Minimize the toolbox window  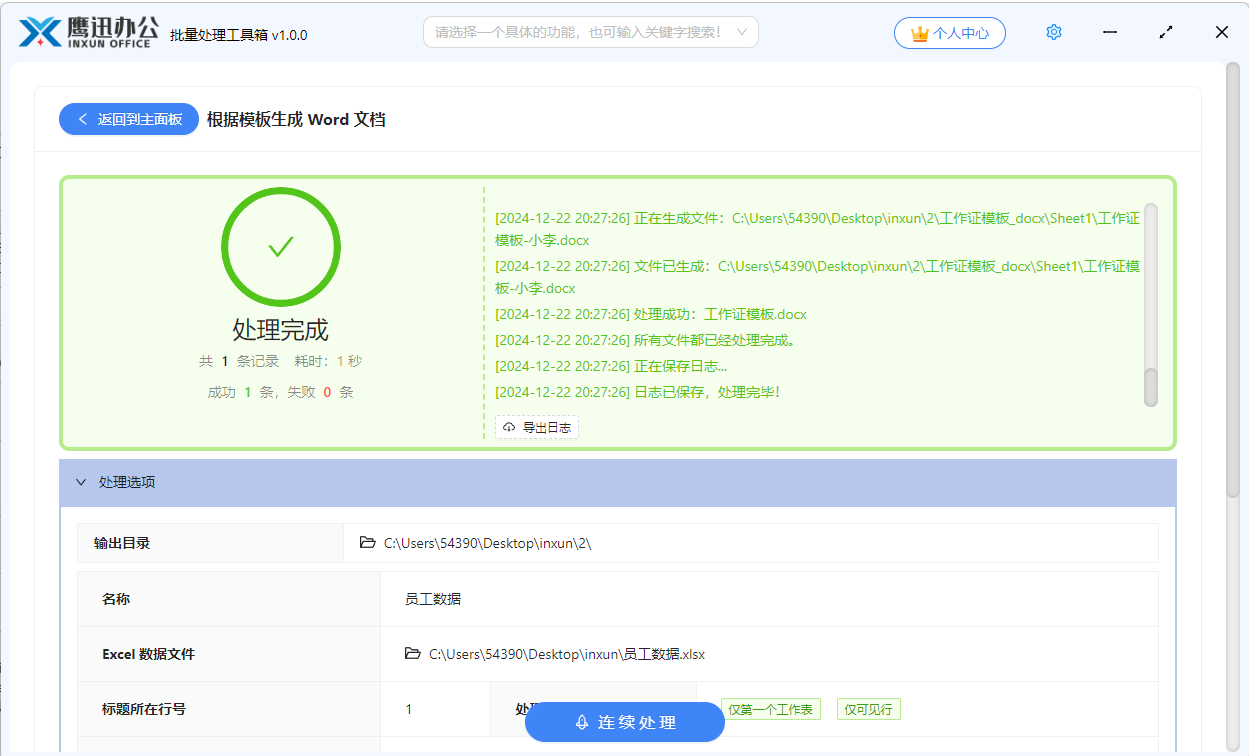[1110, 32]
